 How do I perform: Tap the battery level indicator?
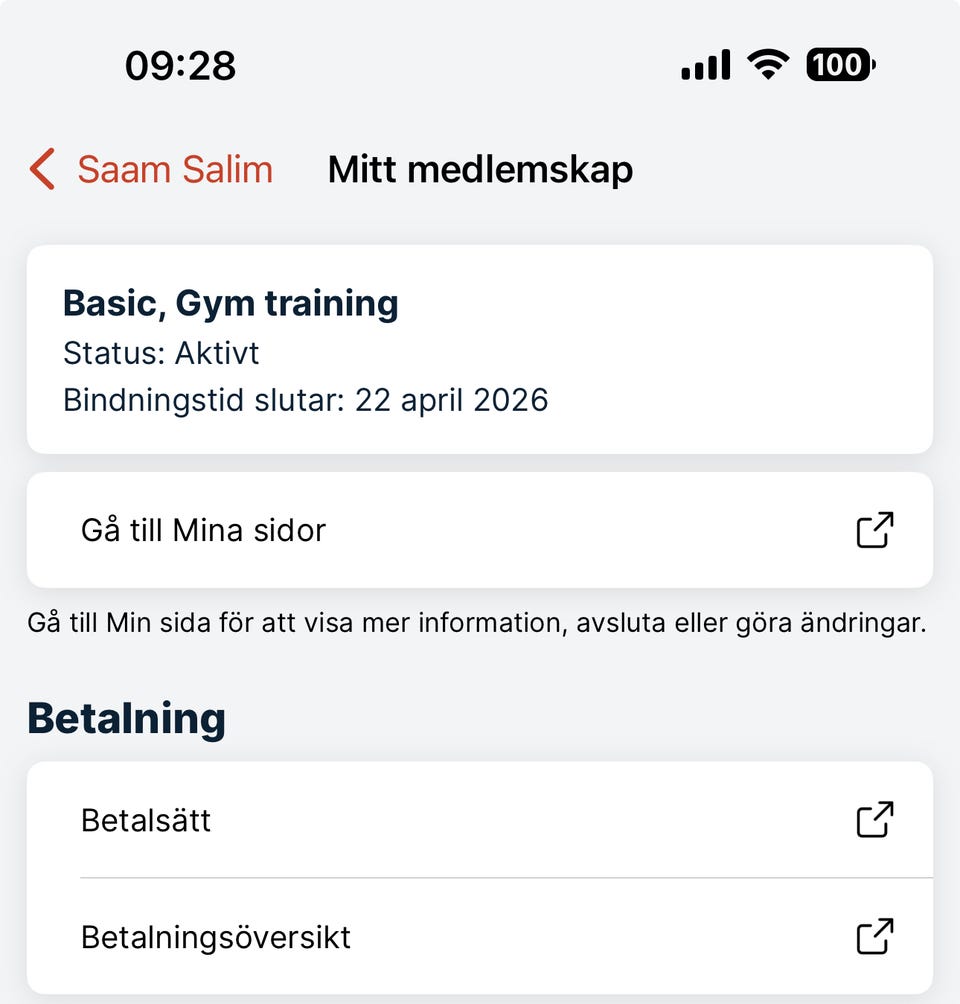[840, 66]
